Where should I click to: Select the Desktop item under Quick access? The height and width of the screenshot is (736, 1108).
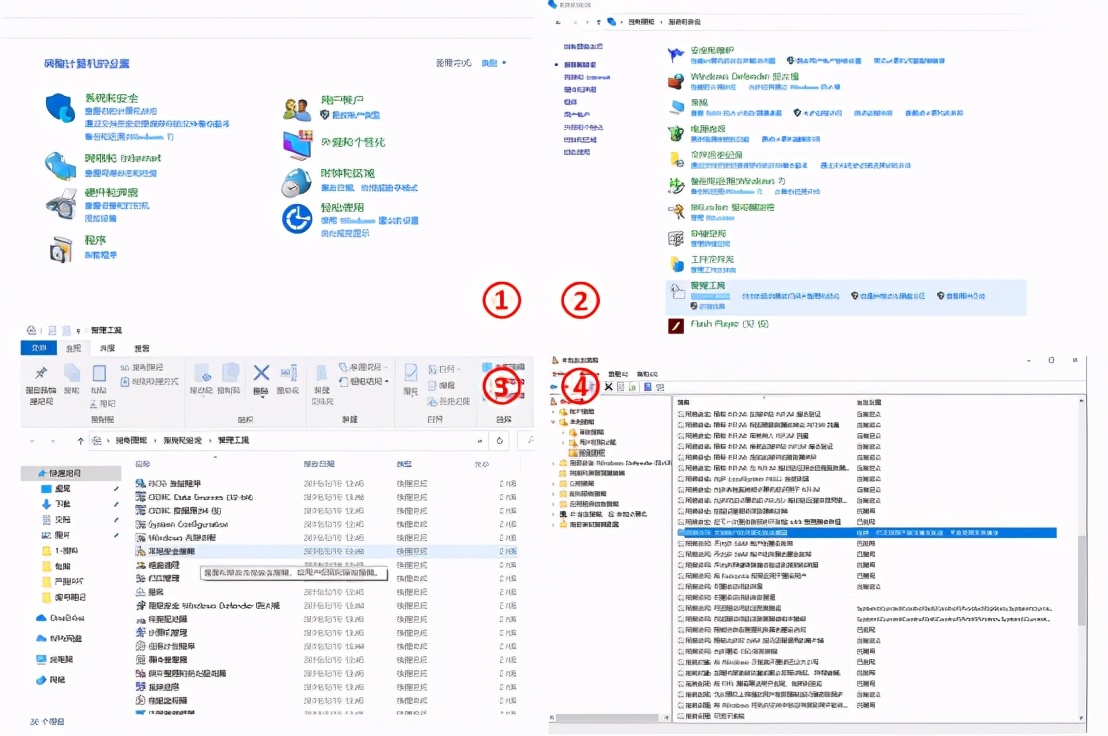pyautogui.click(x=62, y=489)
